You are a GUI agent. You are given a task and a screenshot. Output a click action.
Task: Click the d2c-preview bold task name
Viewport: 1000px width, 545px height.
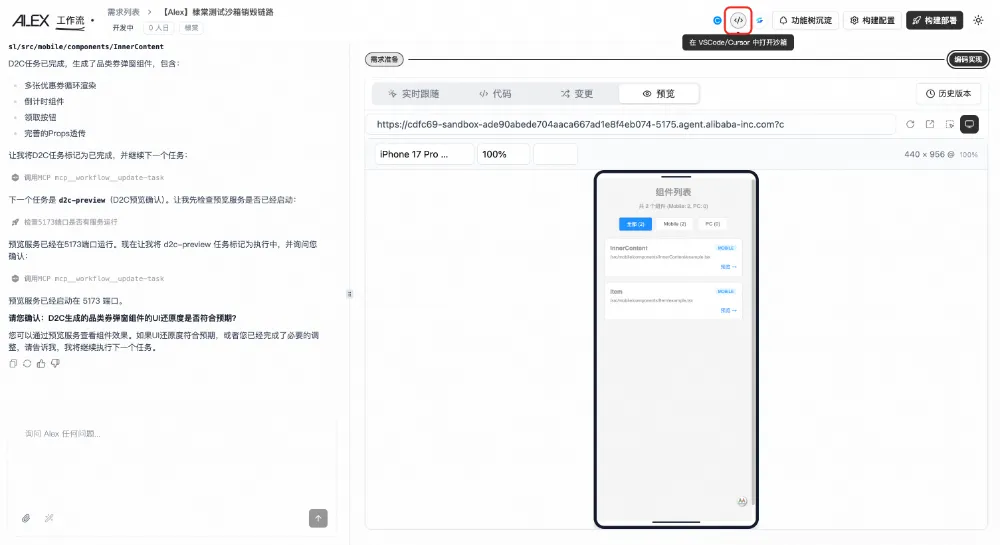[x=82, y=200]
